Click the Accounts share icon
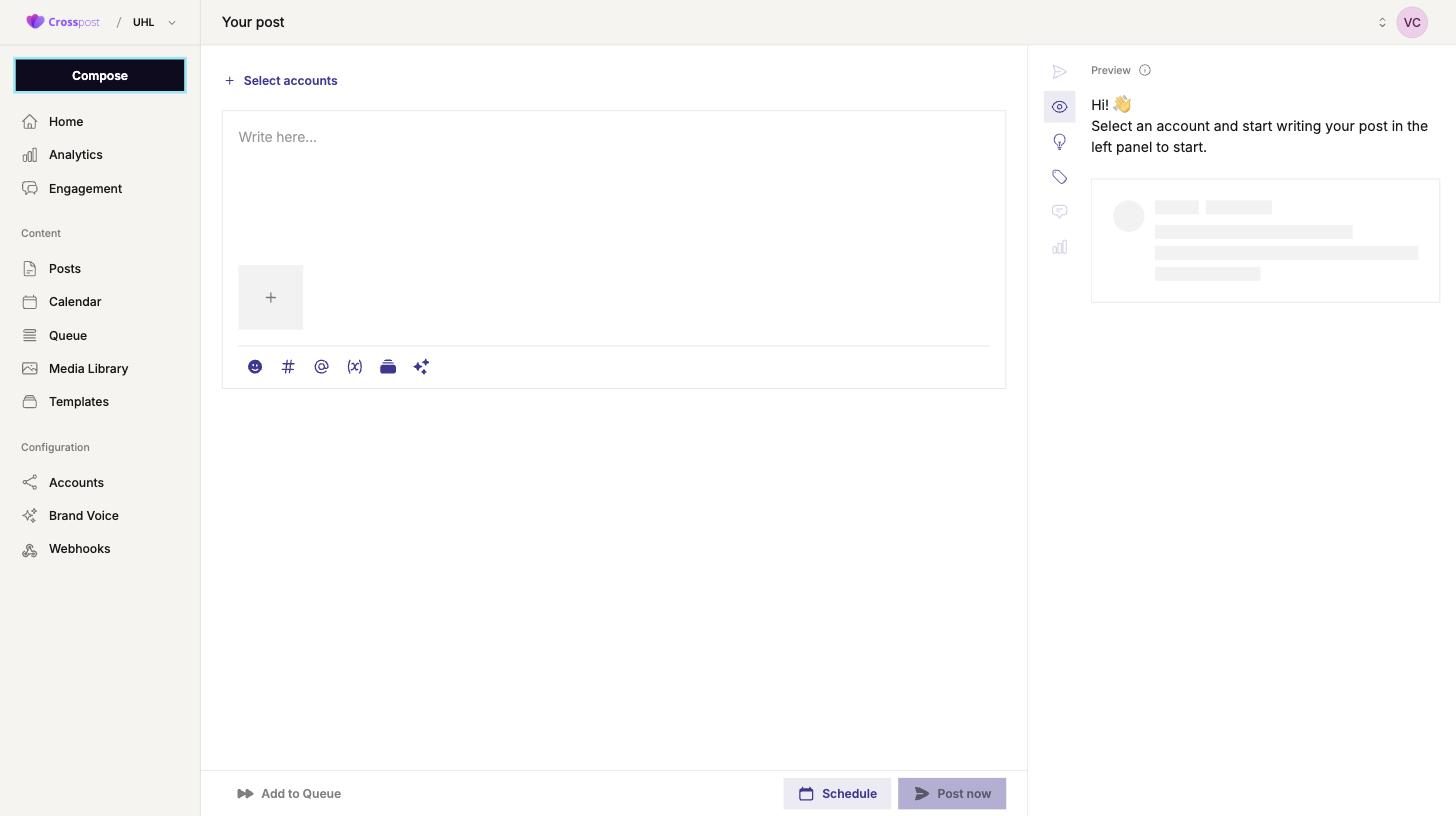 pyautogui.click(x=30, y=483)
